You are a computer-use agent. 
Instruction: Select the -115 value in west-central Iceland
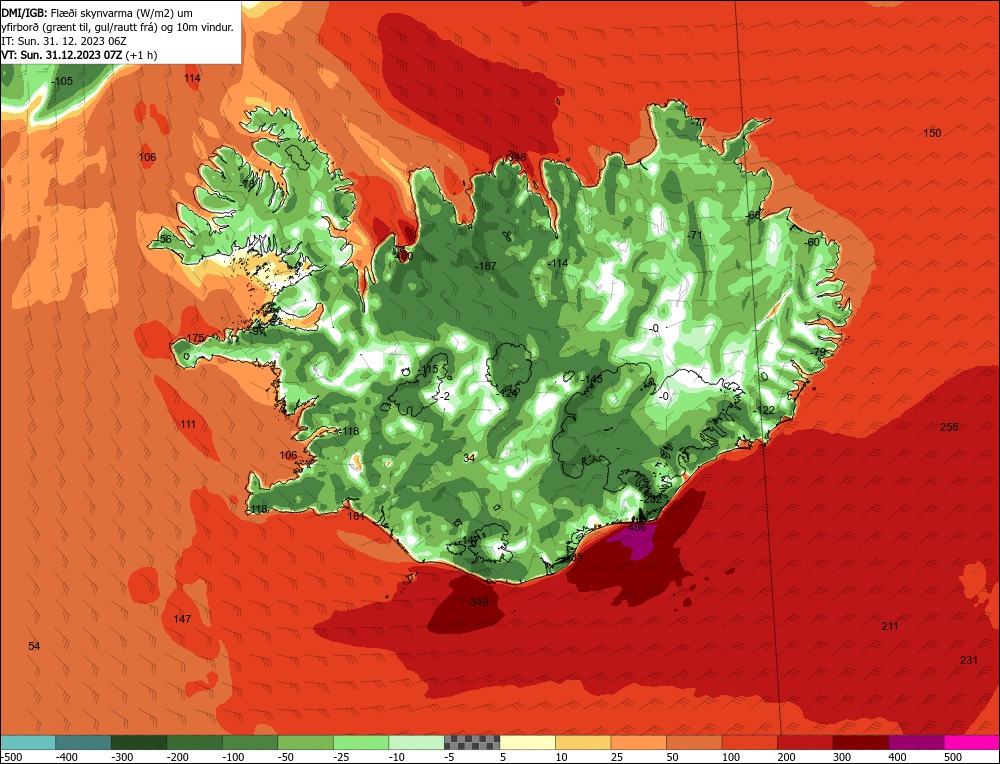point(427,370)
